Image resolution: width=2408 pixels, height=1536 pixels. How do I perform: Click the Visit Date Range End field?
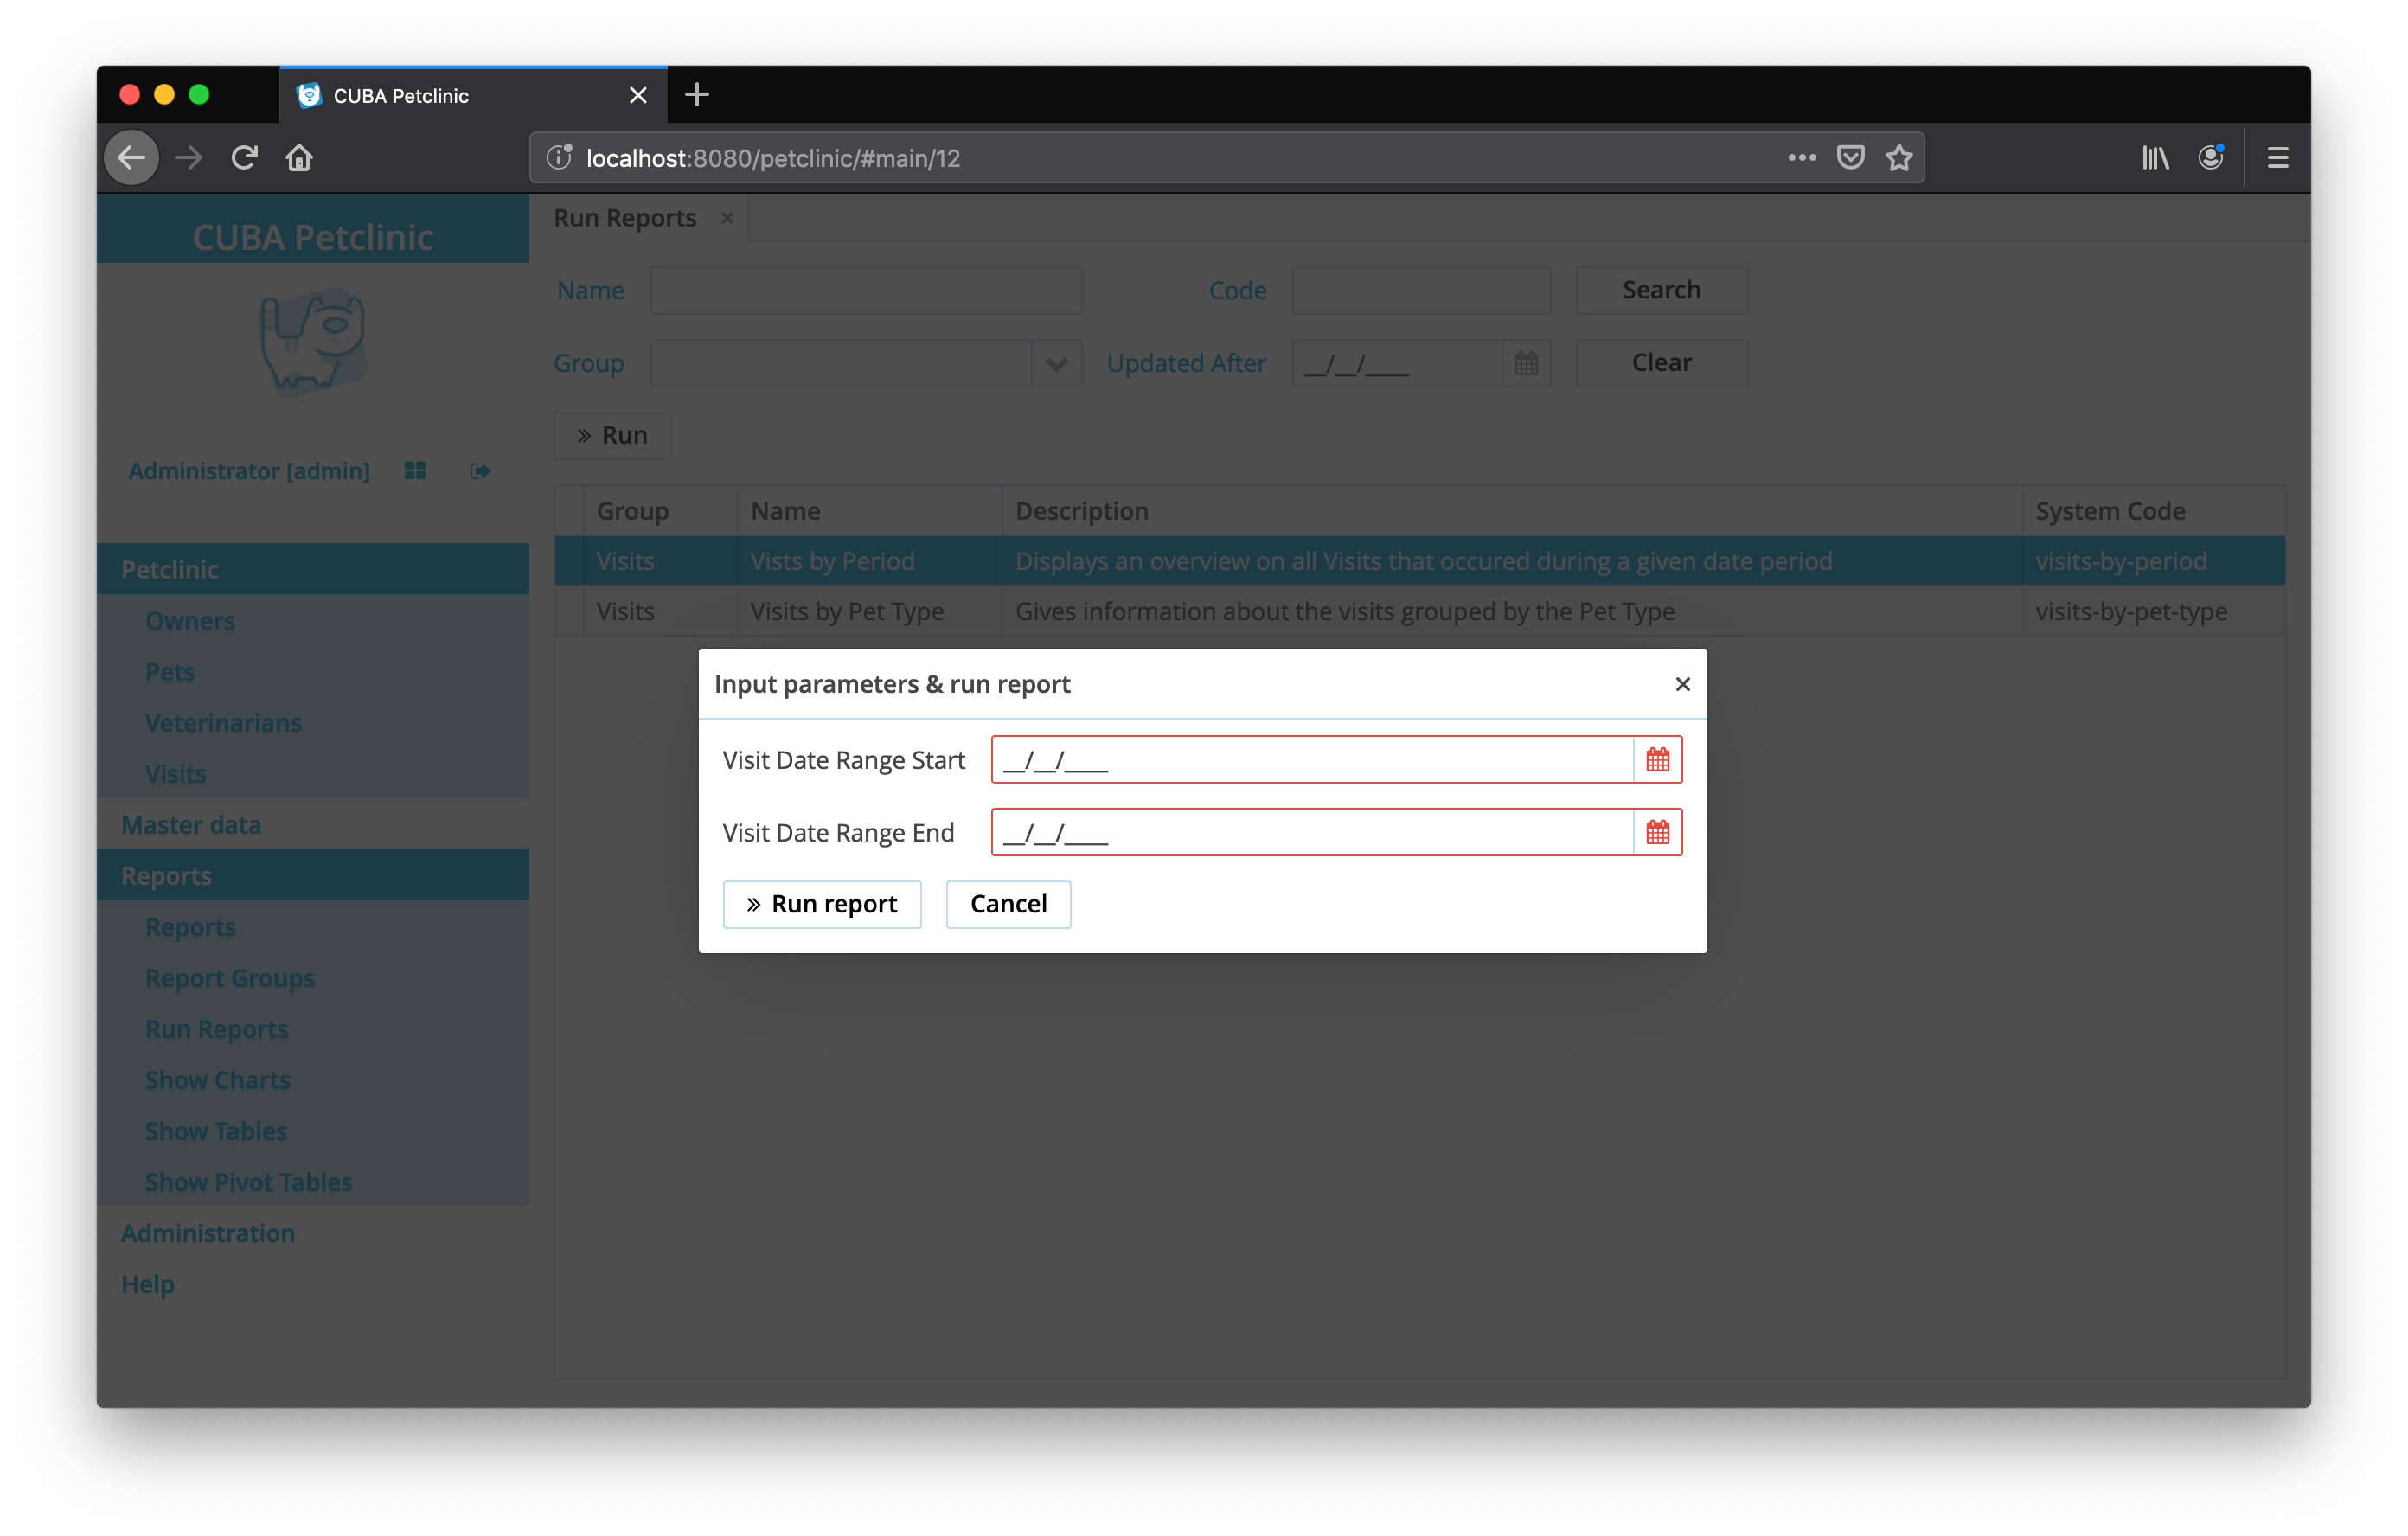(x=1311, y=832)
